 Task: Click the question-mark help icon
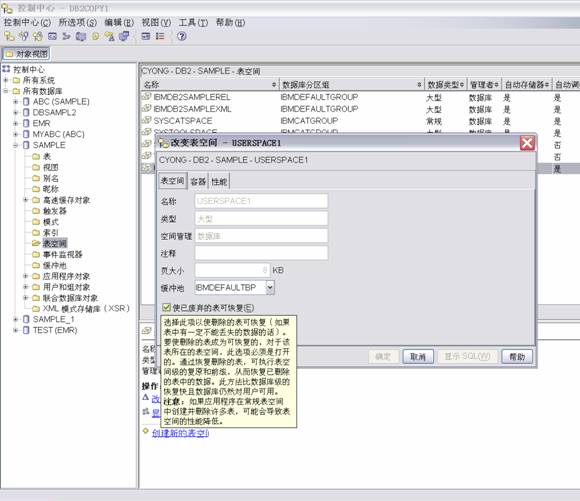click(182, 36)
